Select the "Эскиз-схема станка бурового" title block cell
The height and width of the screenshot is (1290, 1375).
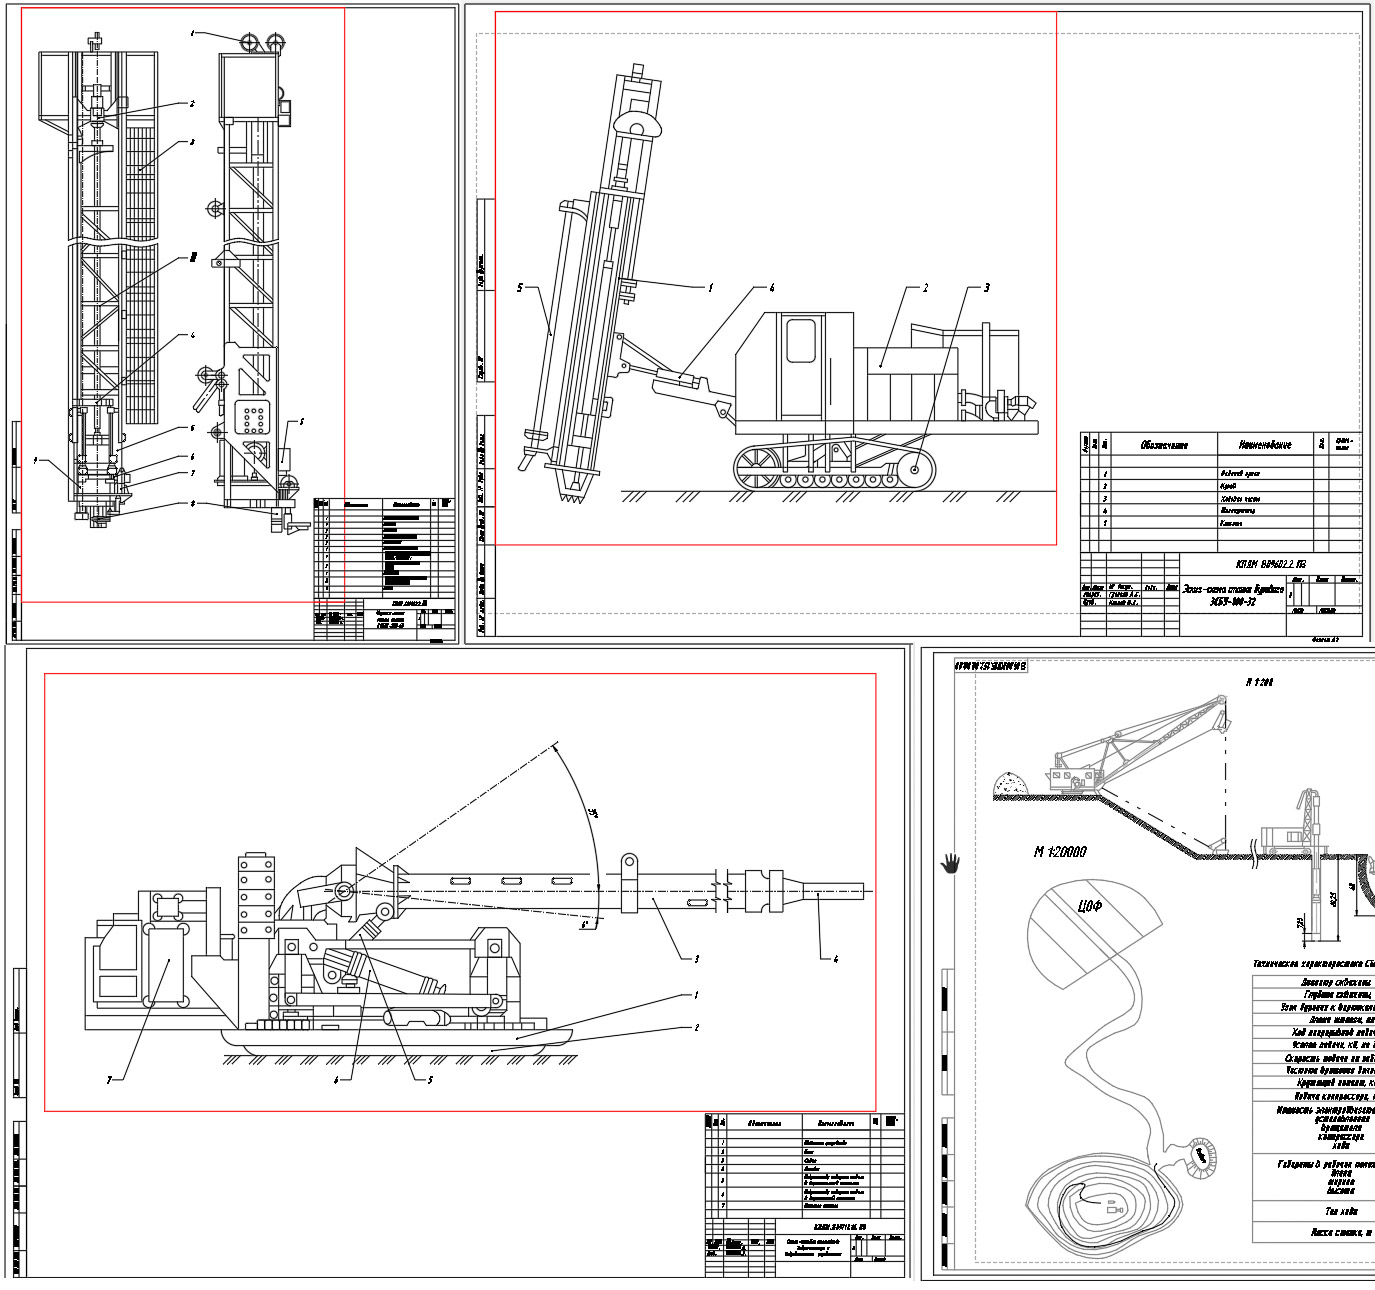(1232, 596)
